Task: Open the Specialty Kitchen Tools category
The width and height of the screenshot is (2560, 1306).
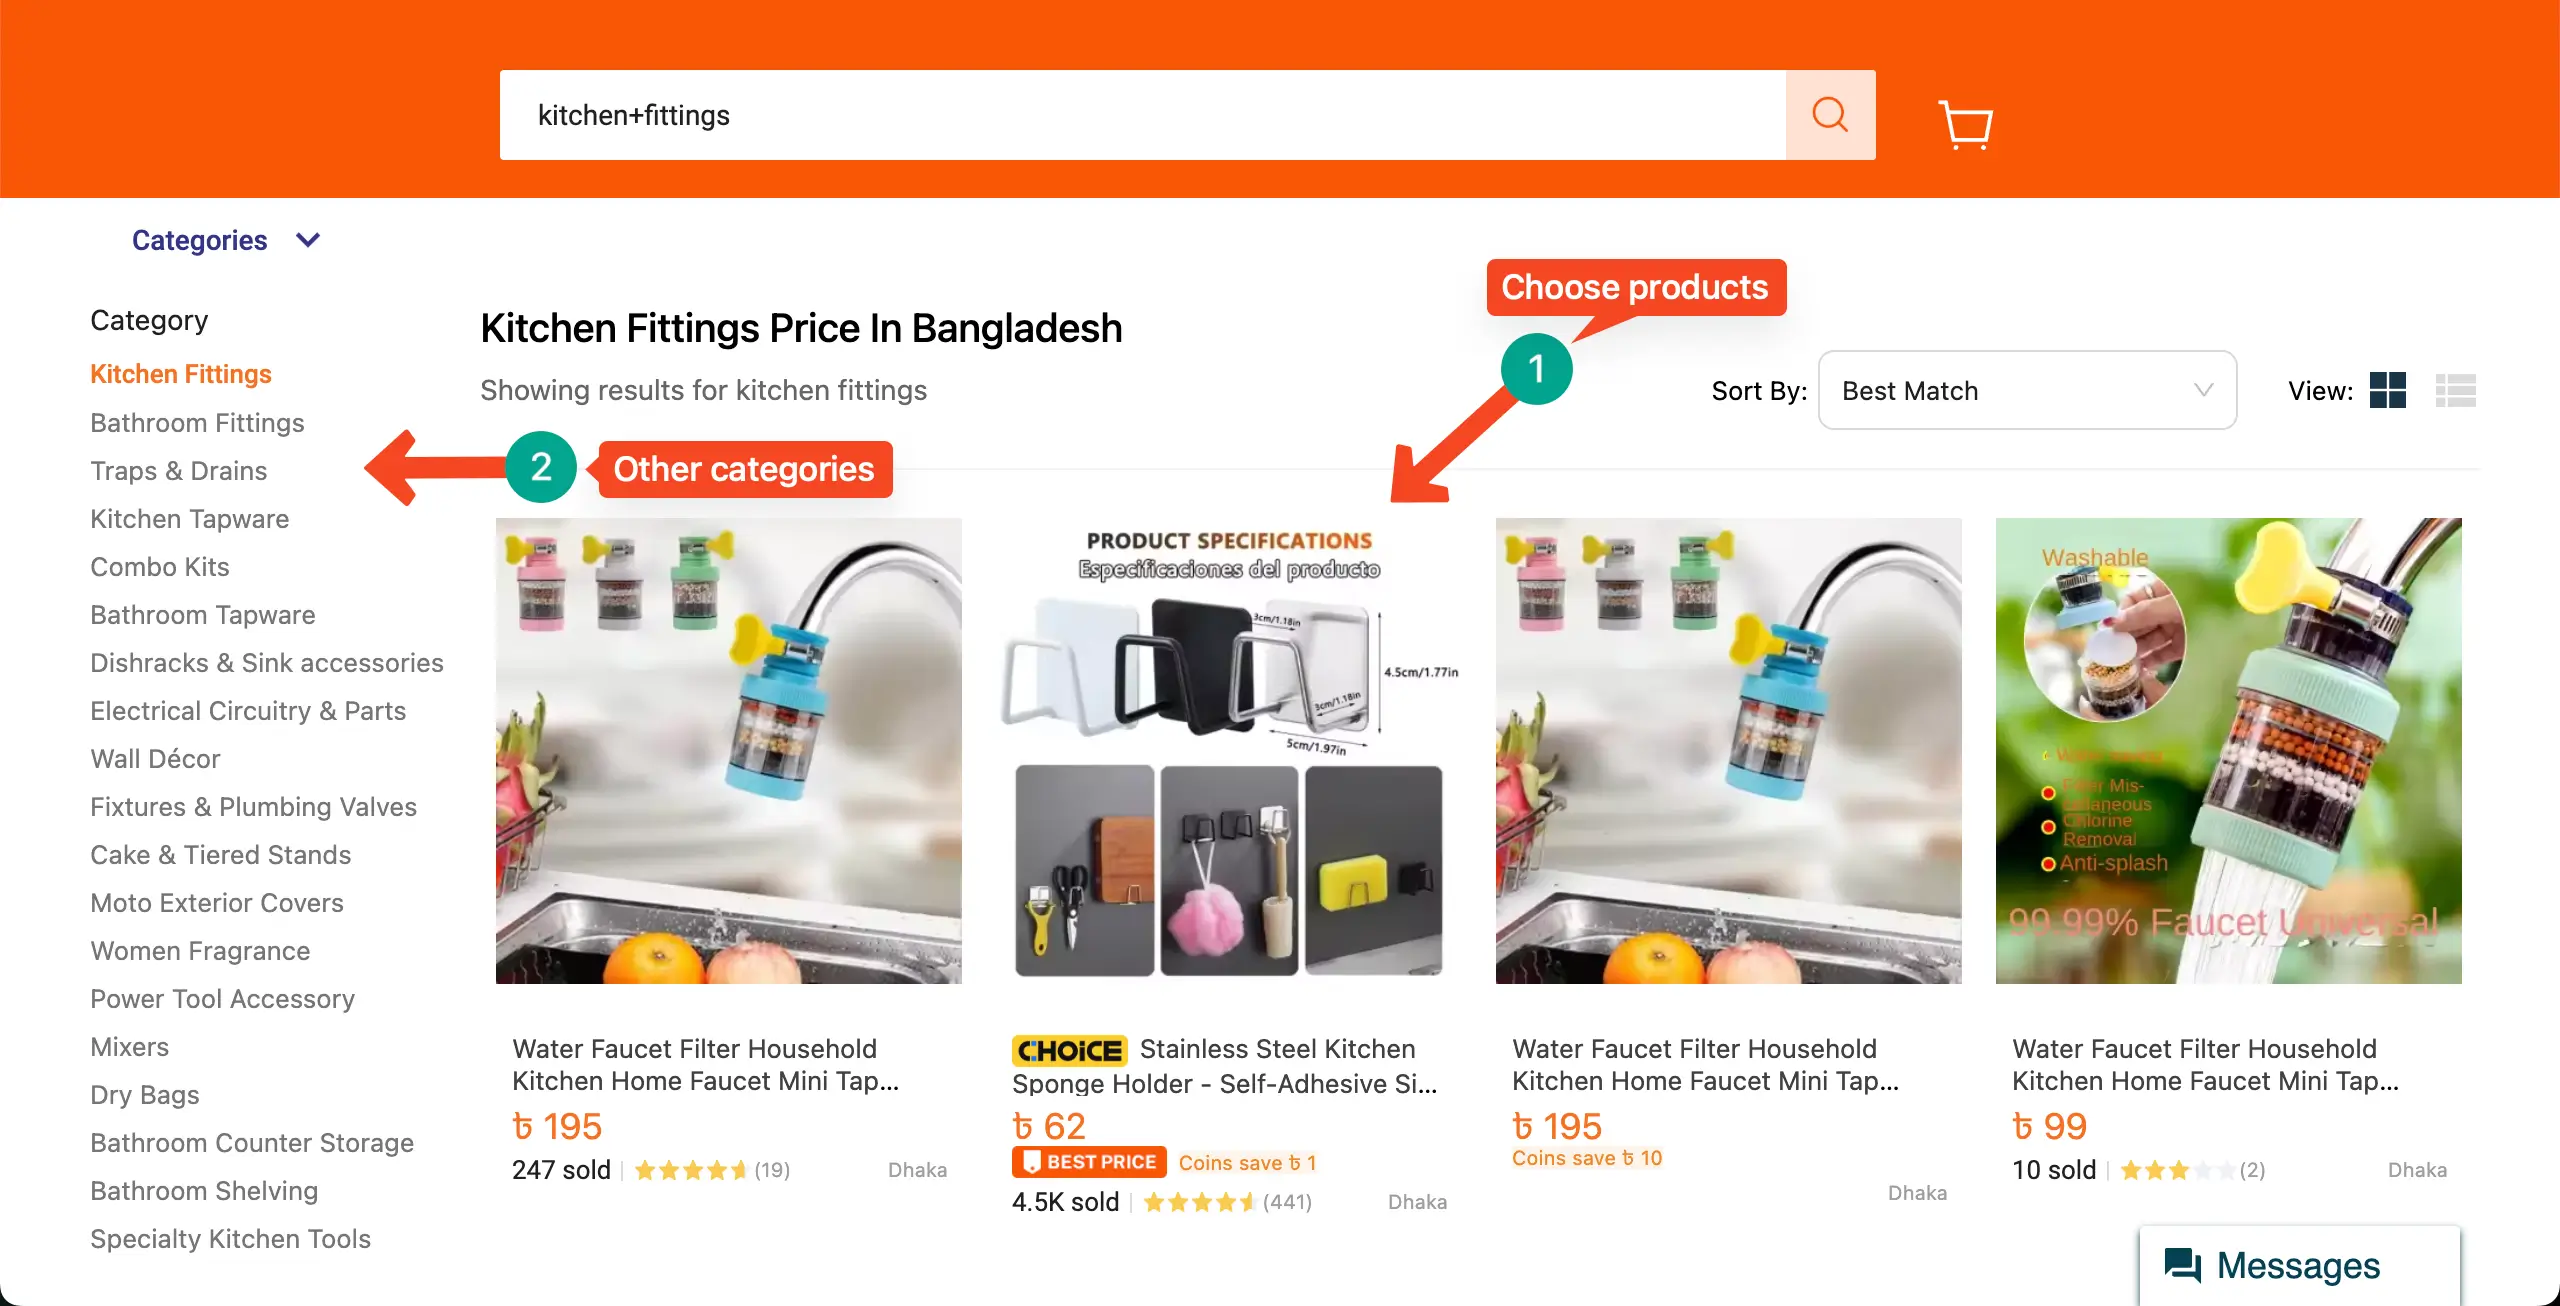Action: [231, 1238]
